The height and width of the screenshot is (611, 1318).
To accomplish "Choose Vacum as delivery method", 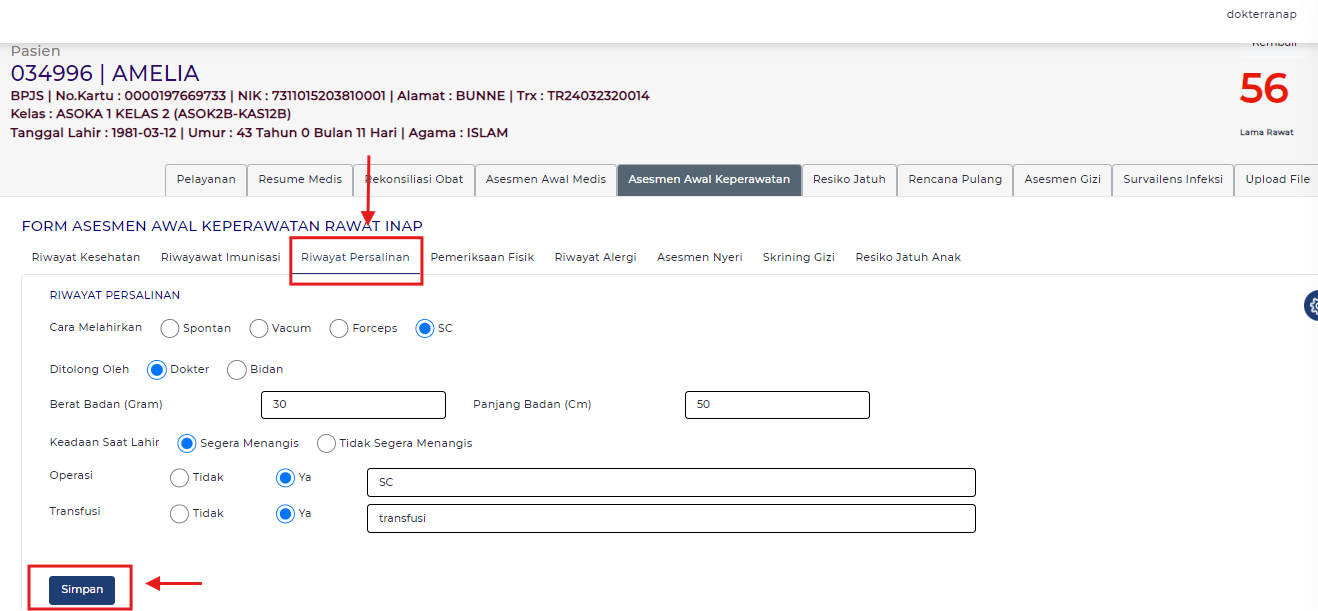I will tap(259, 328).
